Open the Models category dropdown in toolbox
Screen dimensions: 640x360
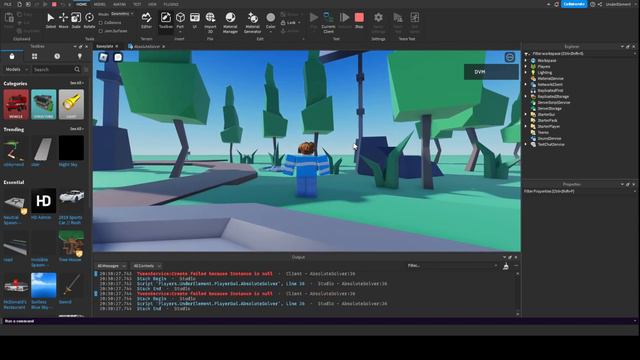[x=16, y=69]
